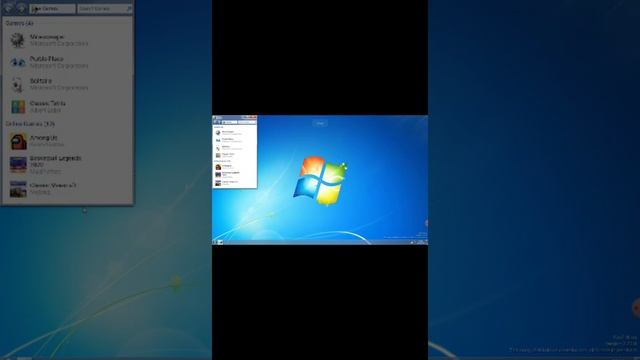Focus the Search Games field in the enlarged blurred window

pyautogui.click(x=104, y=9)
